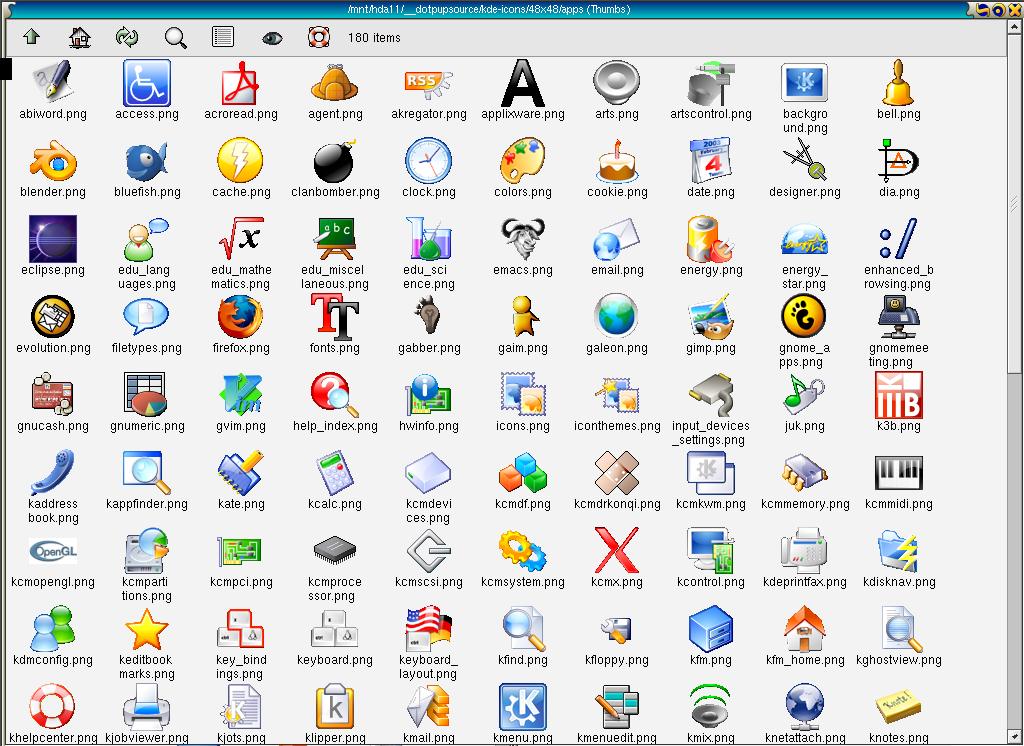Select the clock.png icon

[428, 160]
